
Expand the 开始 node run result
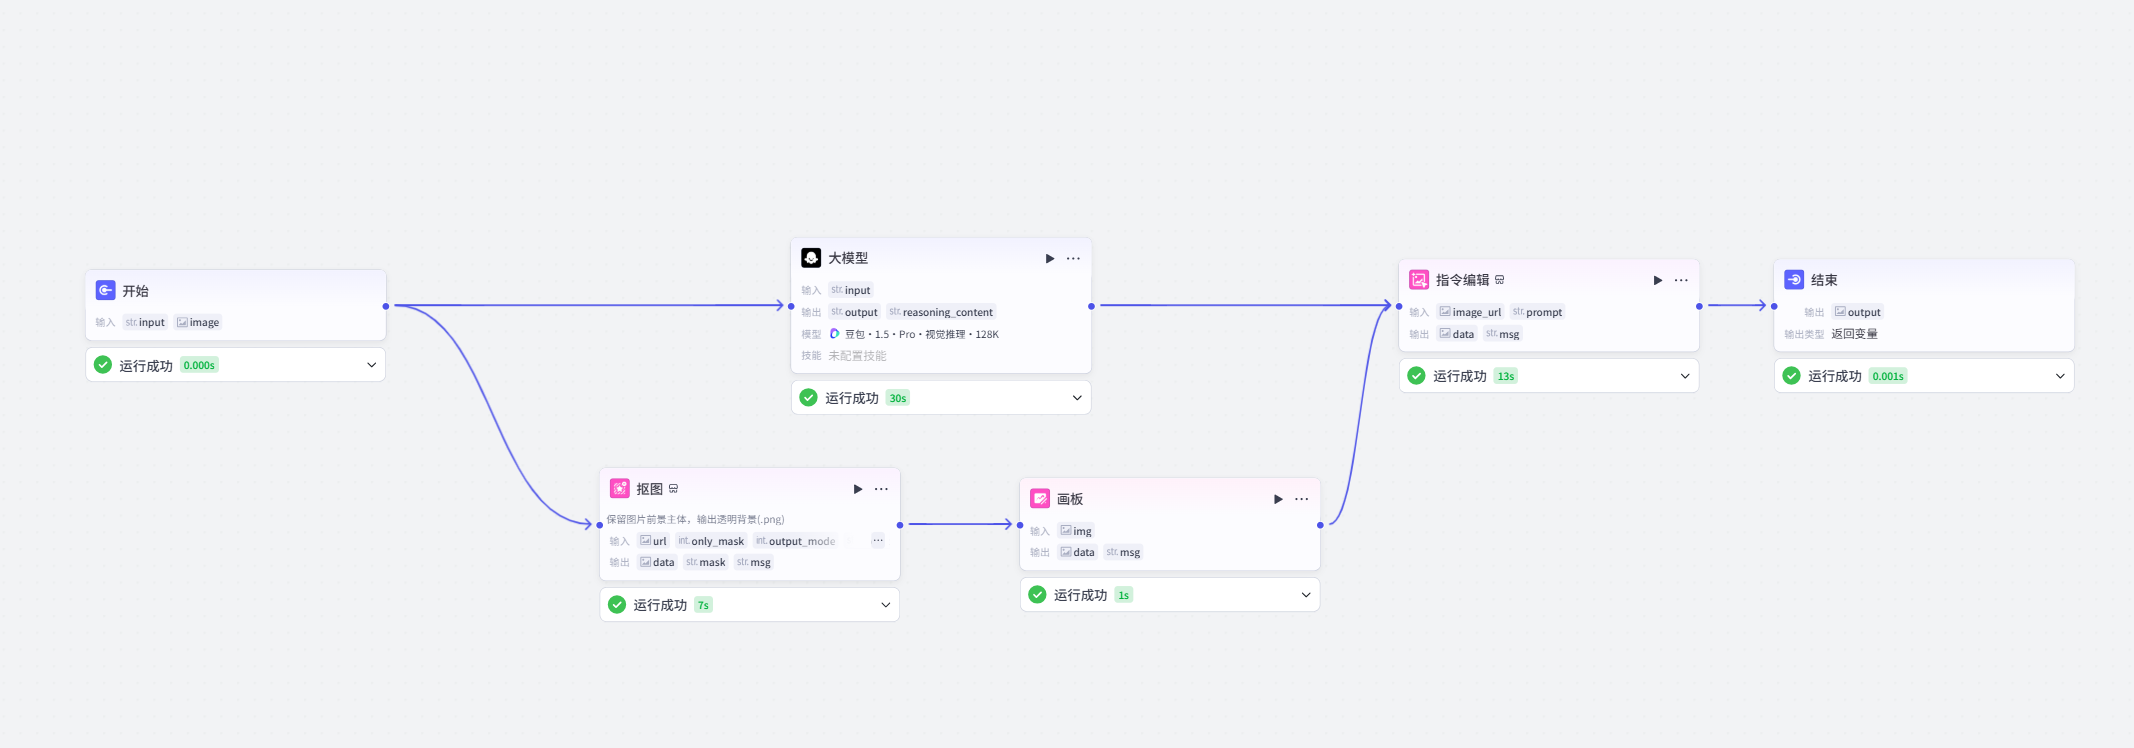click(371, 365)
